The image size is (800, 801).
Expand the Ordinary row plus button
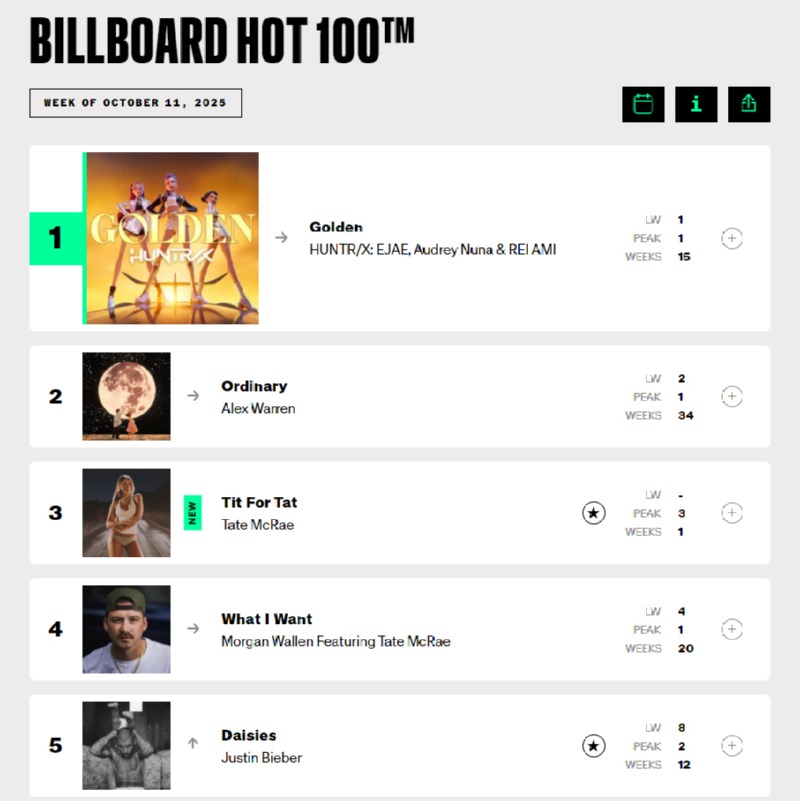click(x=732, y=397)
